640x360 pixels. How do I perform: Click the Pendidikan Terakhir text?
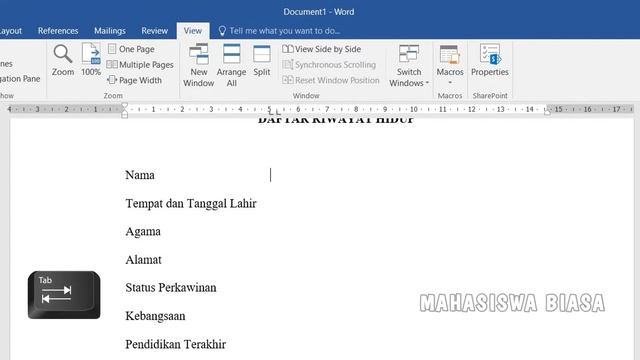176,344
